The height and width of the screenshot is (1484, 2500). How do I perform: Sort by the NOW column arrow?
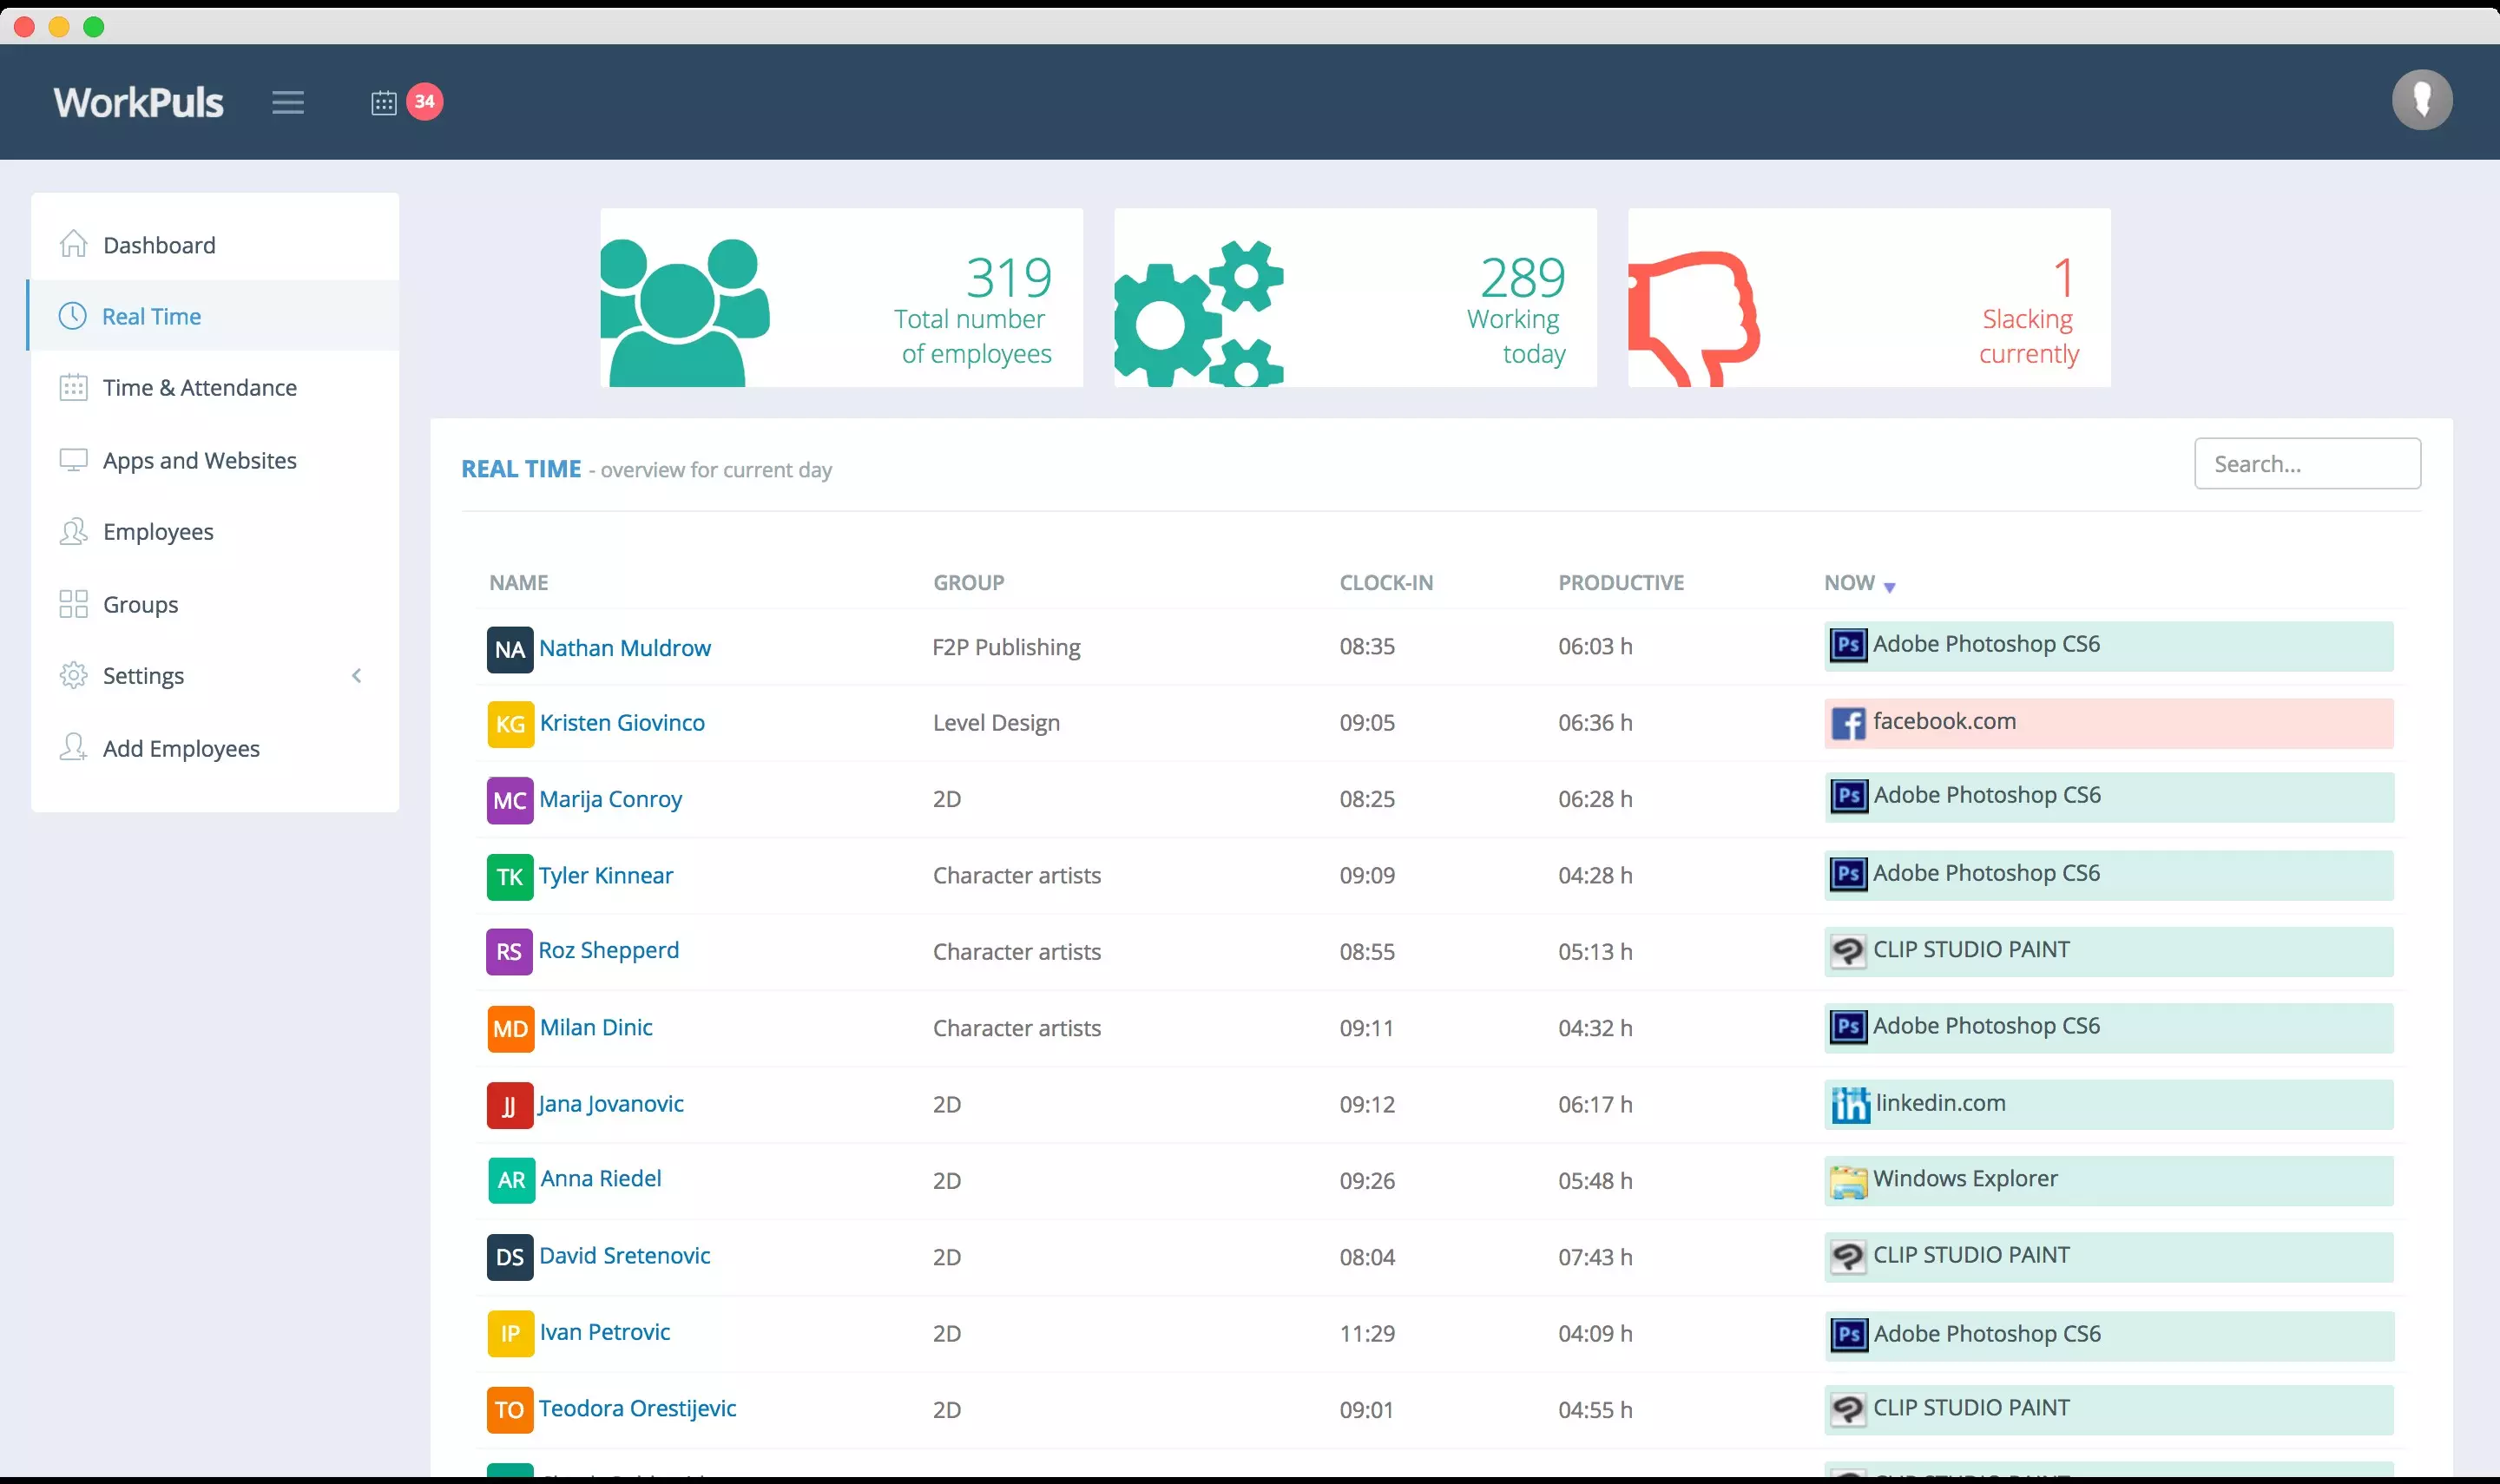[x=1889, y=587]
